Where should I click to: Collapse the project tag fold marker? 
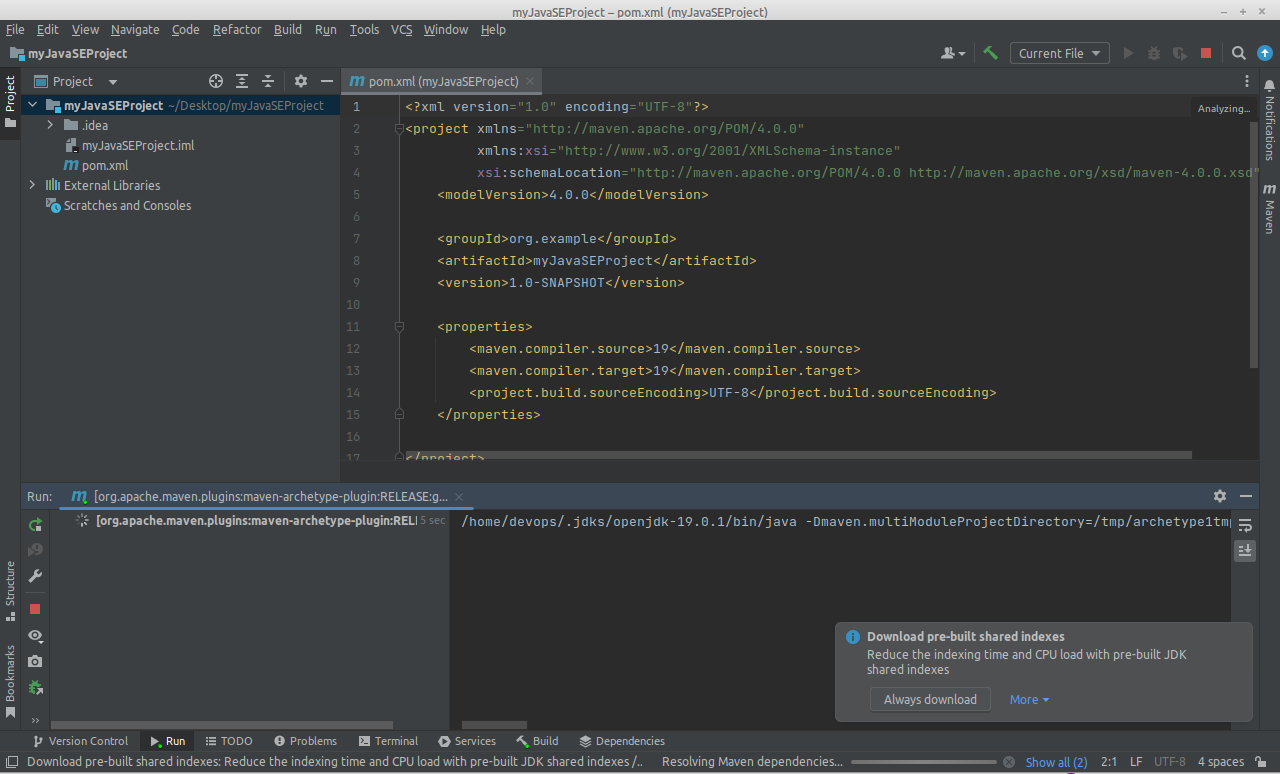point(399,129)
